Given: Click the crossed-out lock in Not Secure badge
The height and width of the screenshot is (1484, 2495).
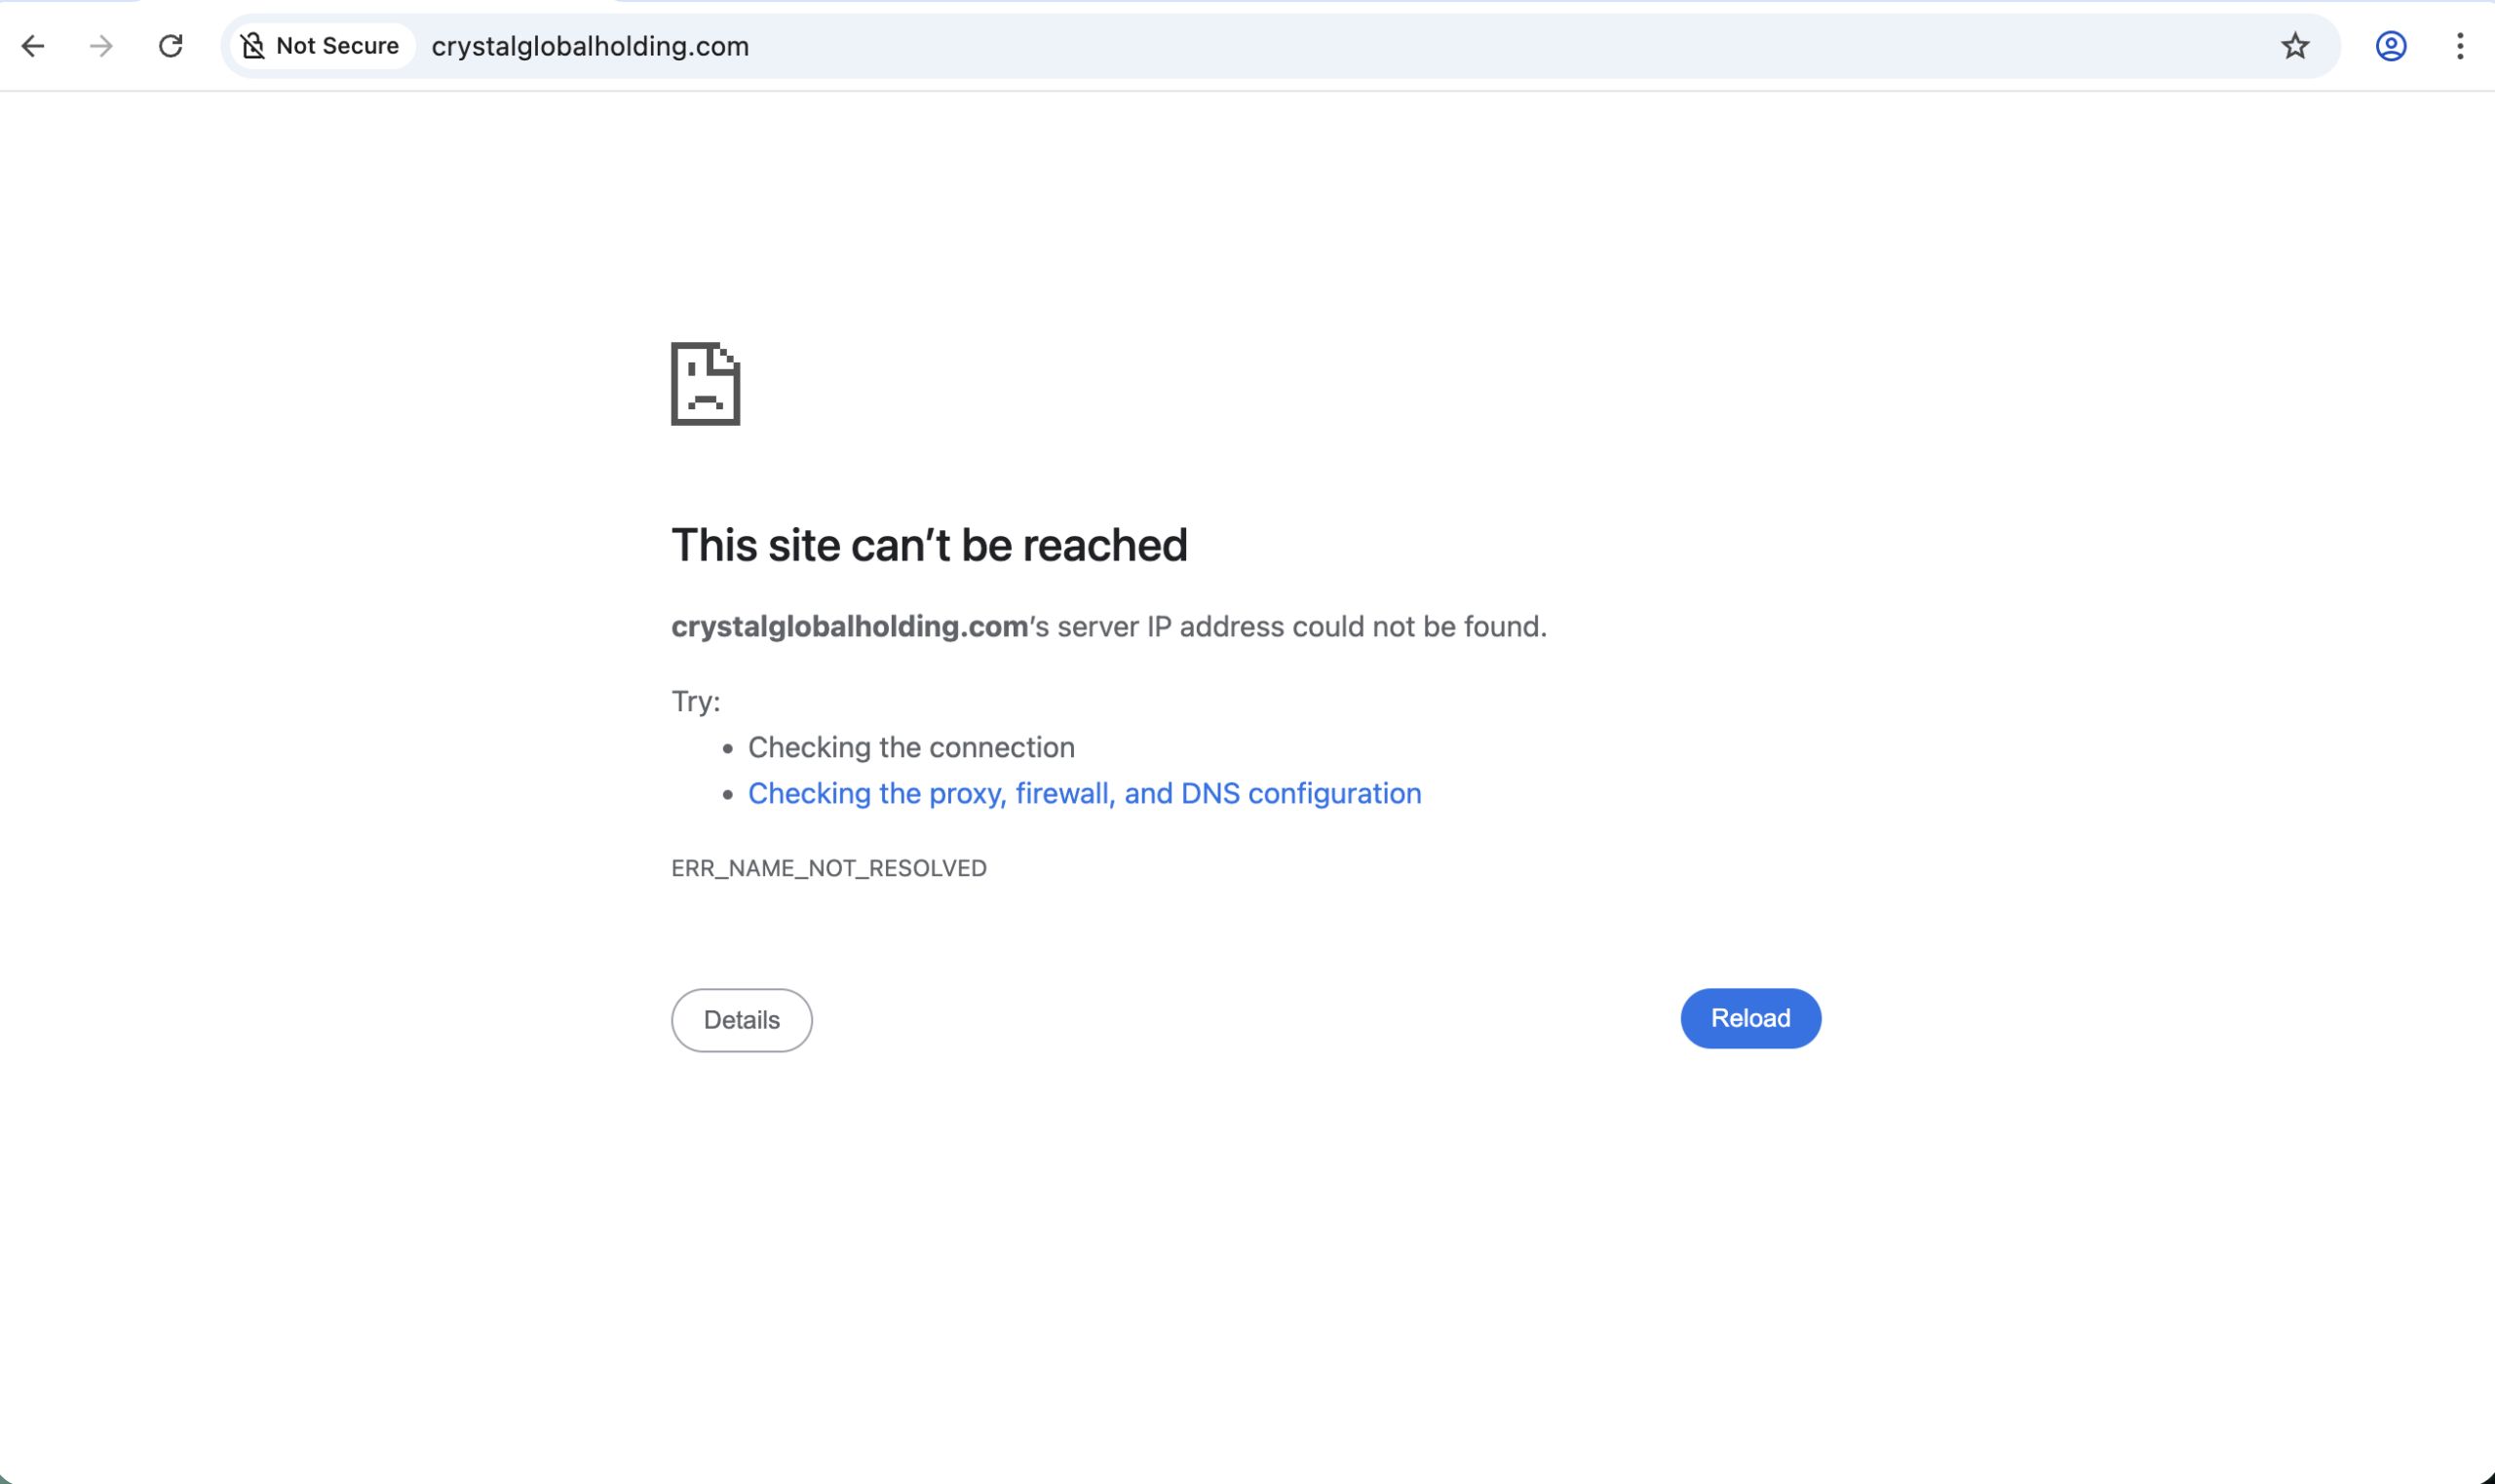Looking at the screenshot, I should coord(254,45).
